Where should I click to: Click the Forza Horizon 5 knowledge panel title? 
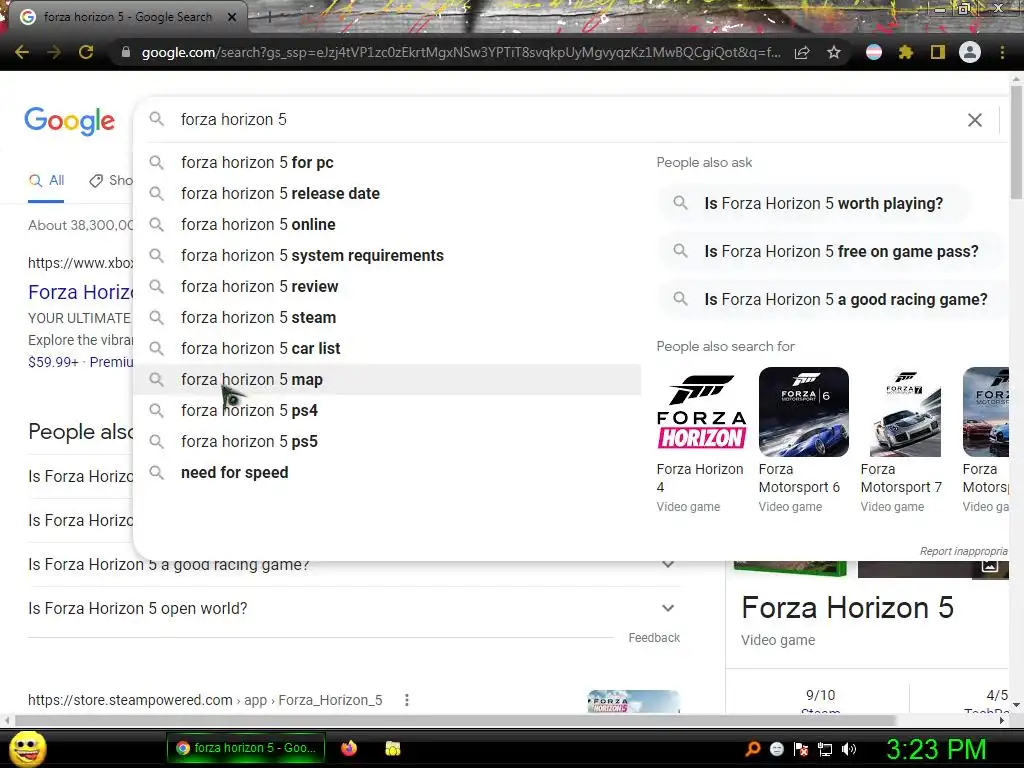[x=847, y=608]
